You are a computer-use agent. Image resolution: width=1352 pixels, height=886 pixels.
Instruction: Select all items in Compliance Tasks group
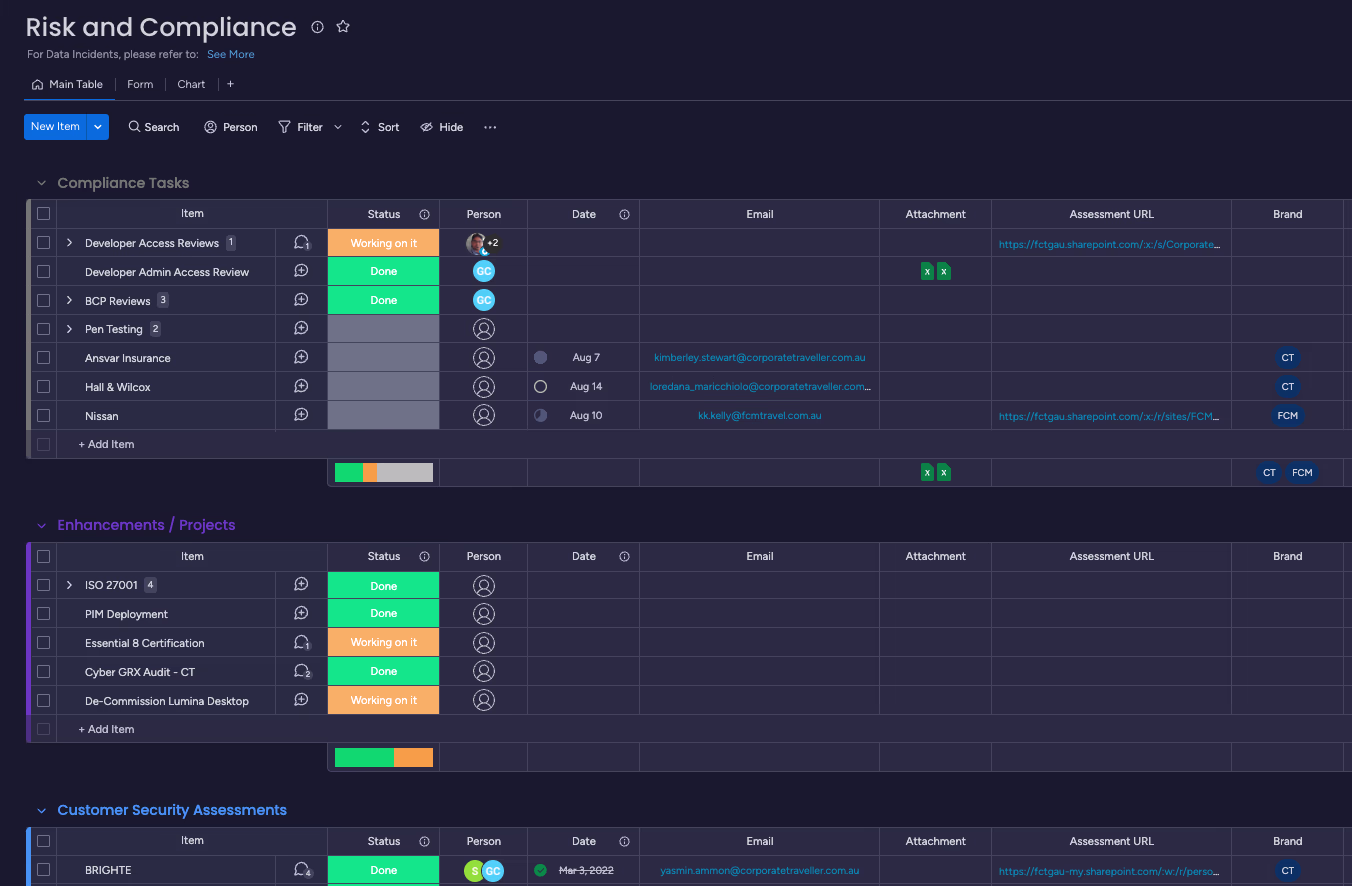click(x=43, y=213)
